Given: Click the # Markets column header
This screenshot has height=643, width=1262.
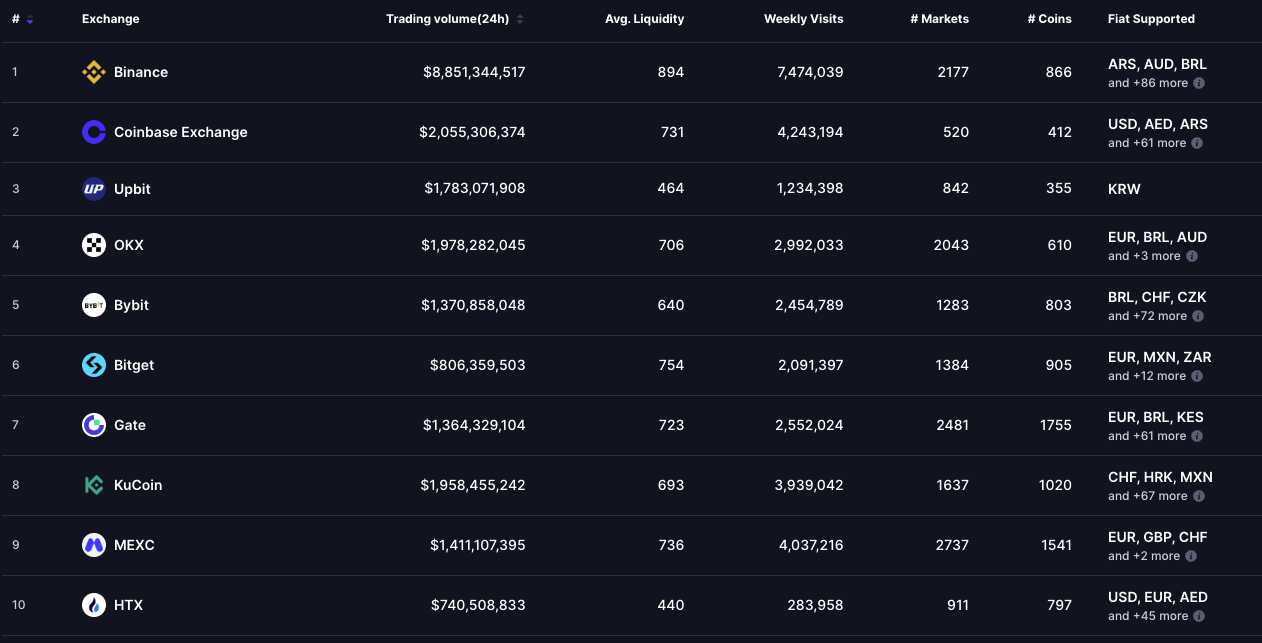Looking at the screenshot, I should point(939,19).
